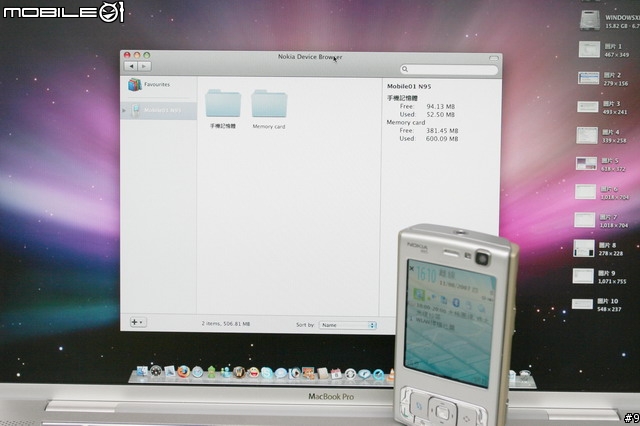Open Adium green duck in Dock

[211, 372]
